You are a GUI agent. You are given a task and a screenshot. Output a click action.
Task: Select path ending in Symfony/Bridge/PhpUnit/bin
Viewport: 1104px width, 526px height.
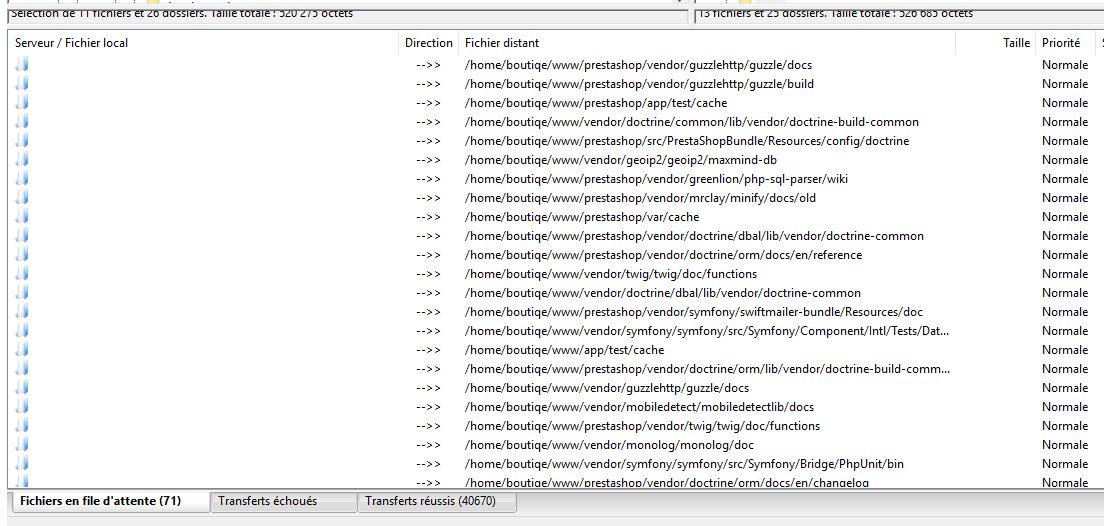click(684, 464)
